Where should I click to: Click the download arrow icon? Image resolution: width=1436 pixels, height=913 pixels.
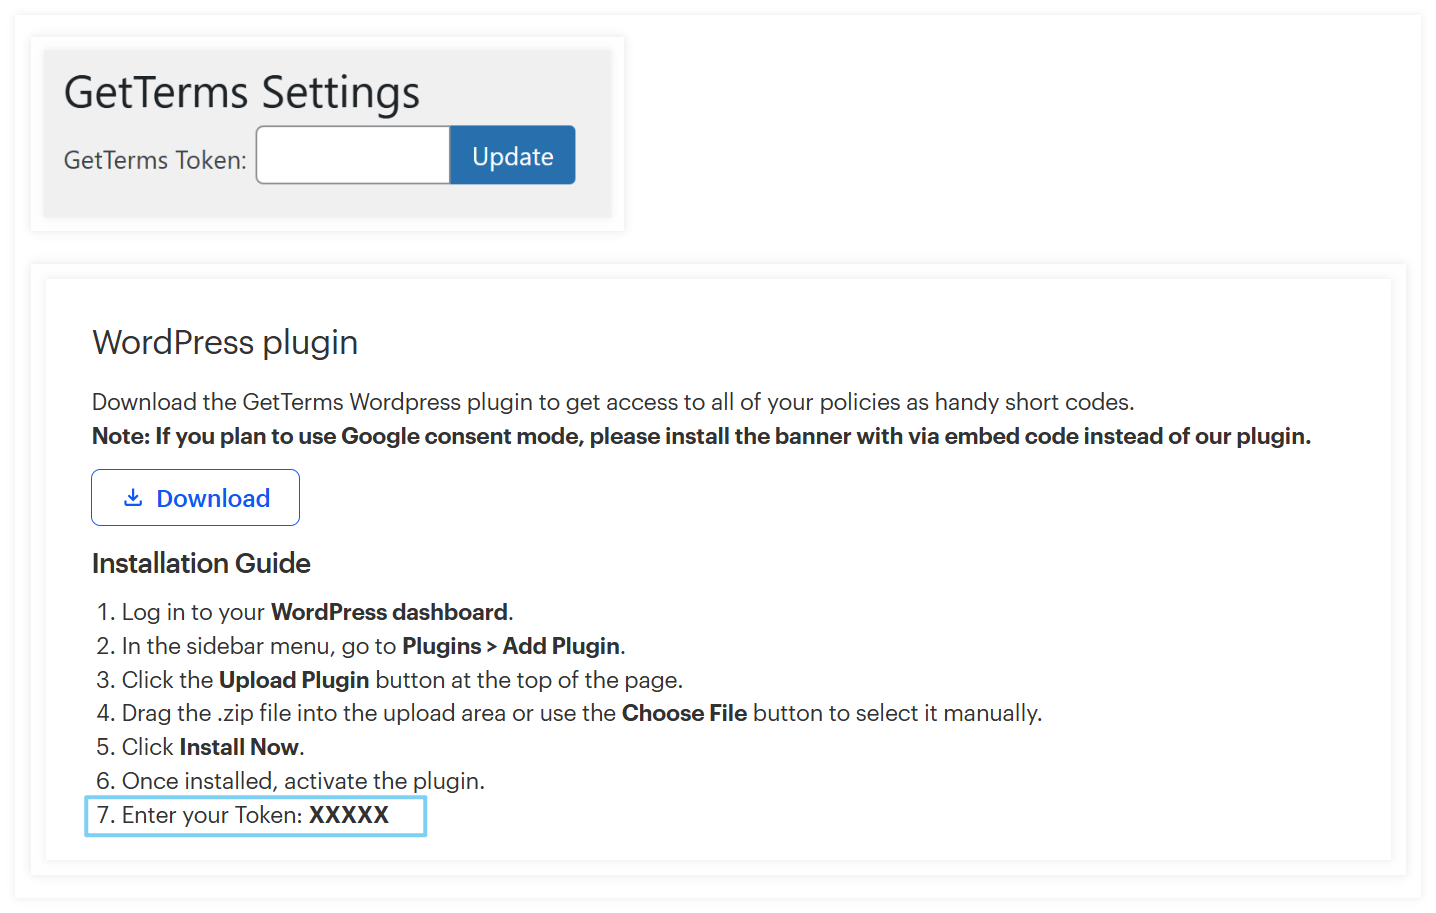[x=133, y=498]
